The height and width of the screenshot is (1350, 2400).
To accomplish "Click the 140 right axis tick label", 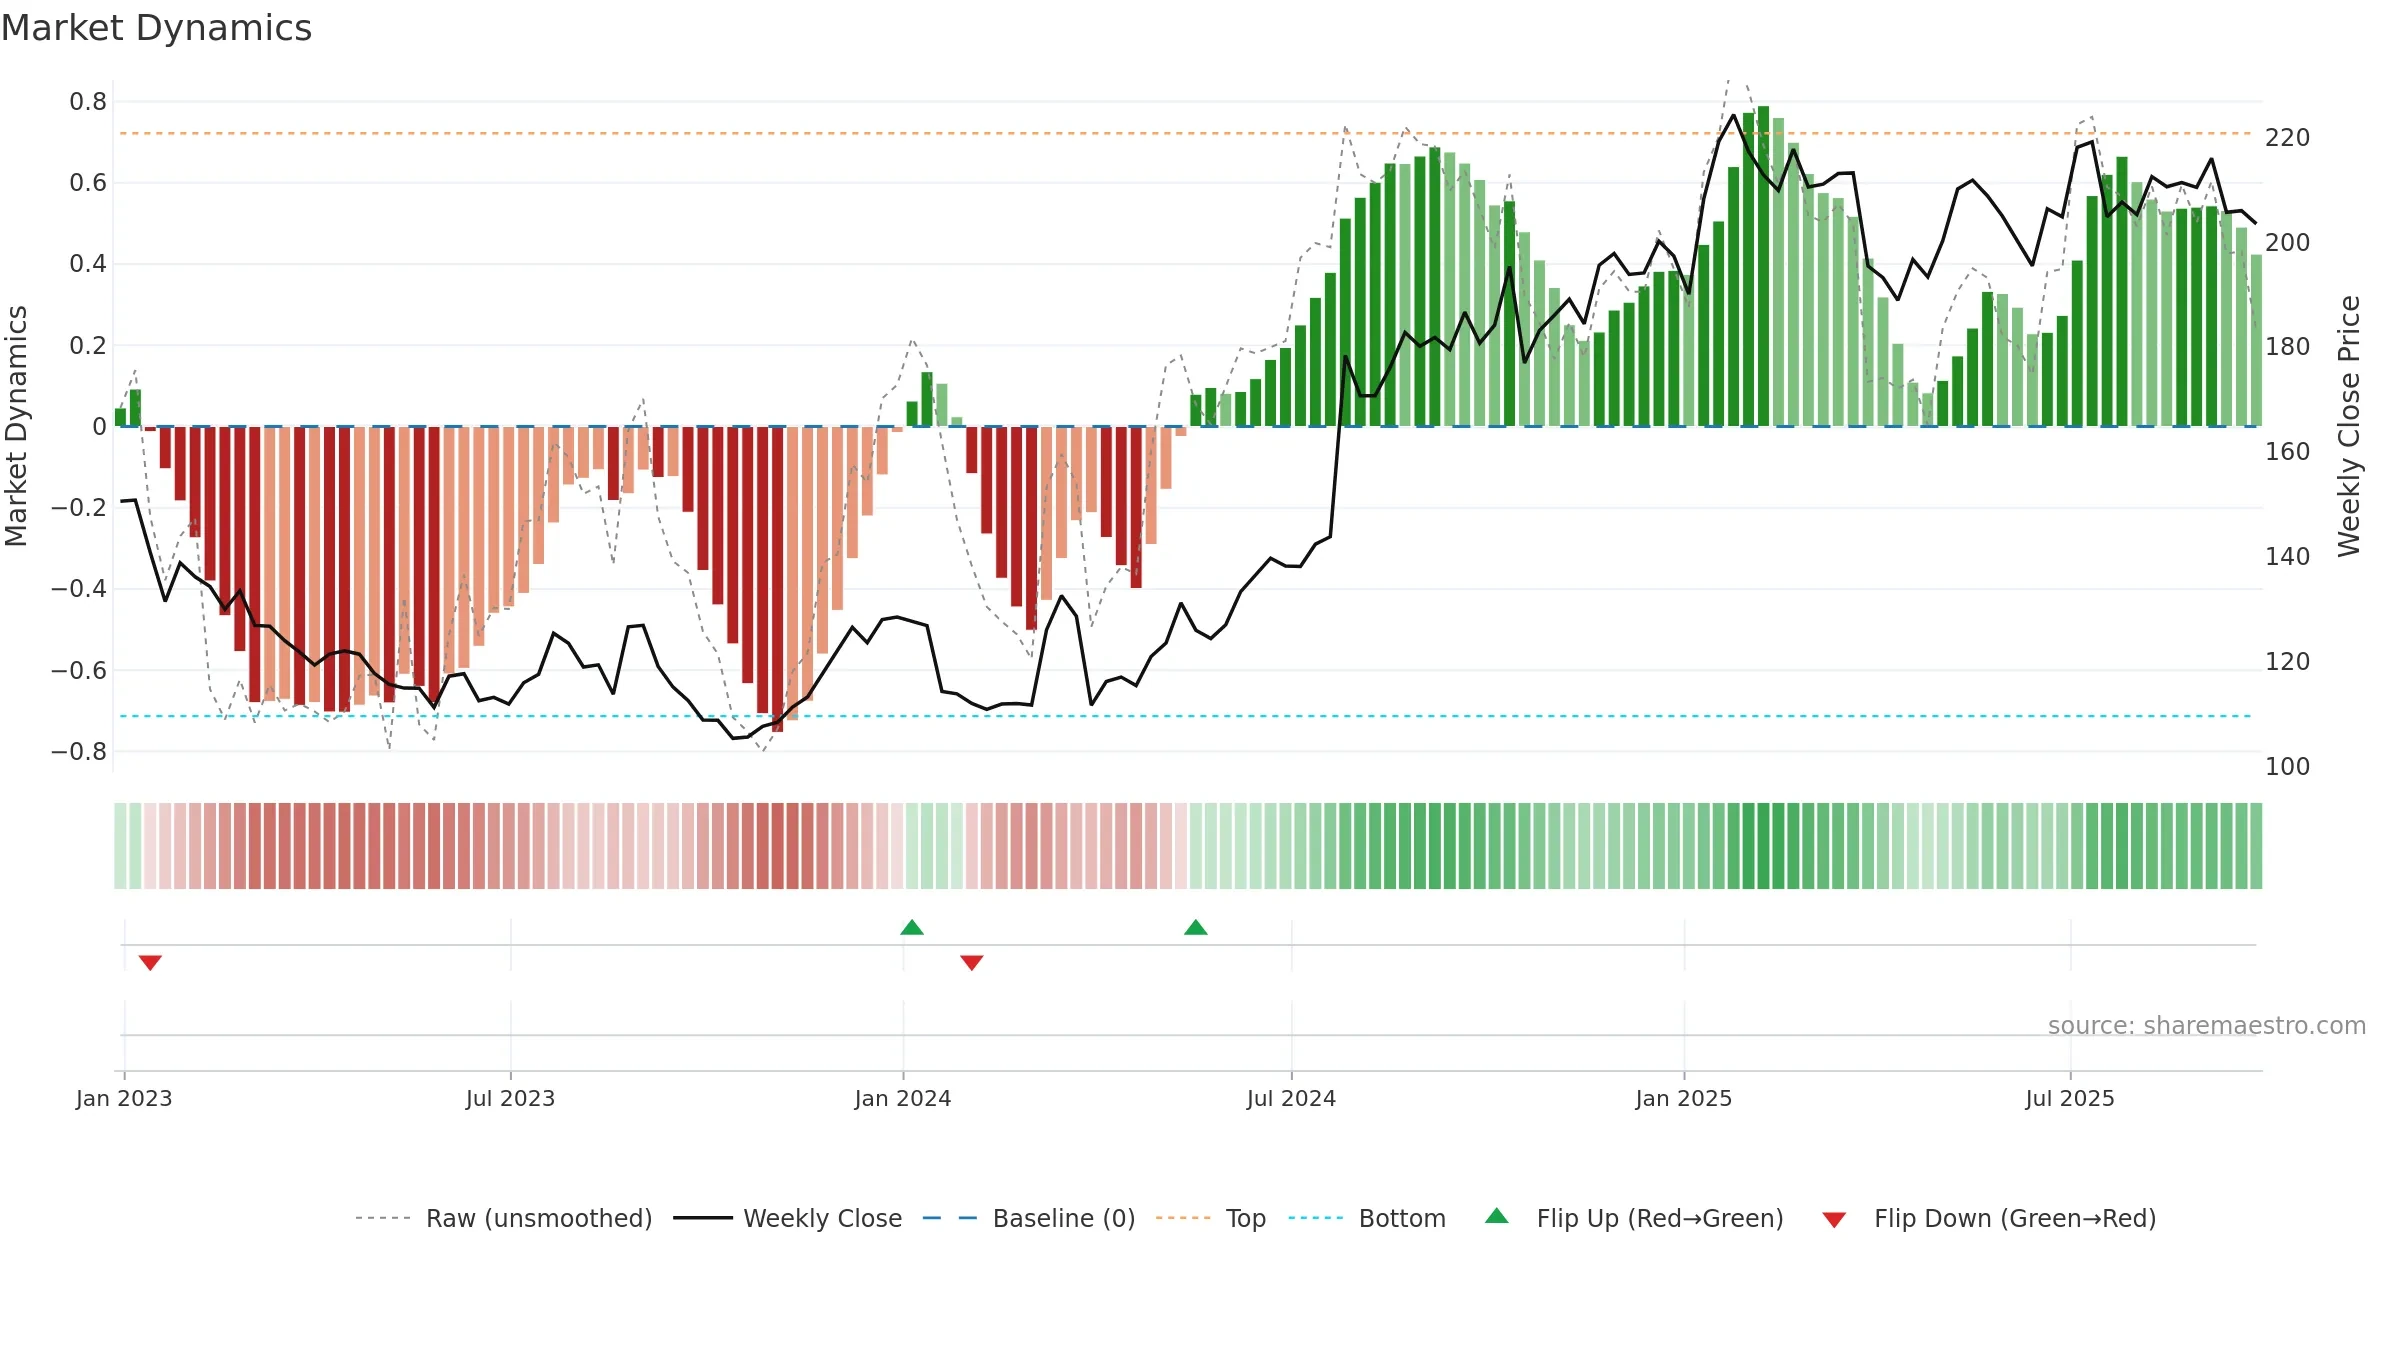I will (2288, 557).
